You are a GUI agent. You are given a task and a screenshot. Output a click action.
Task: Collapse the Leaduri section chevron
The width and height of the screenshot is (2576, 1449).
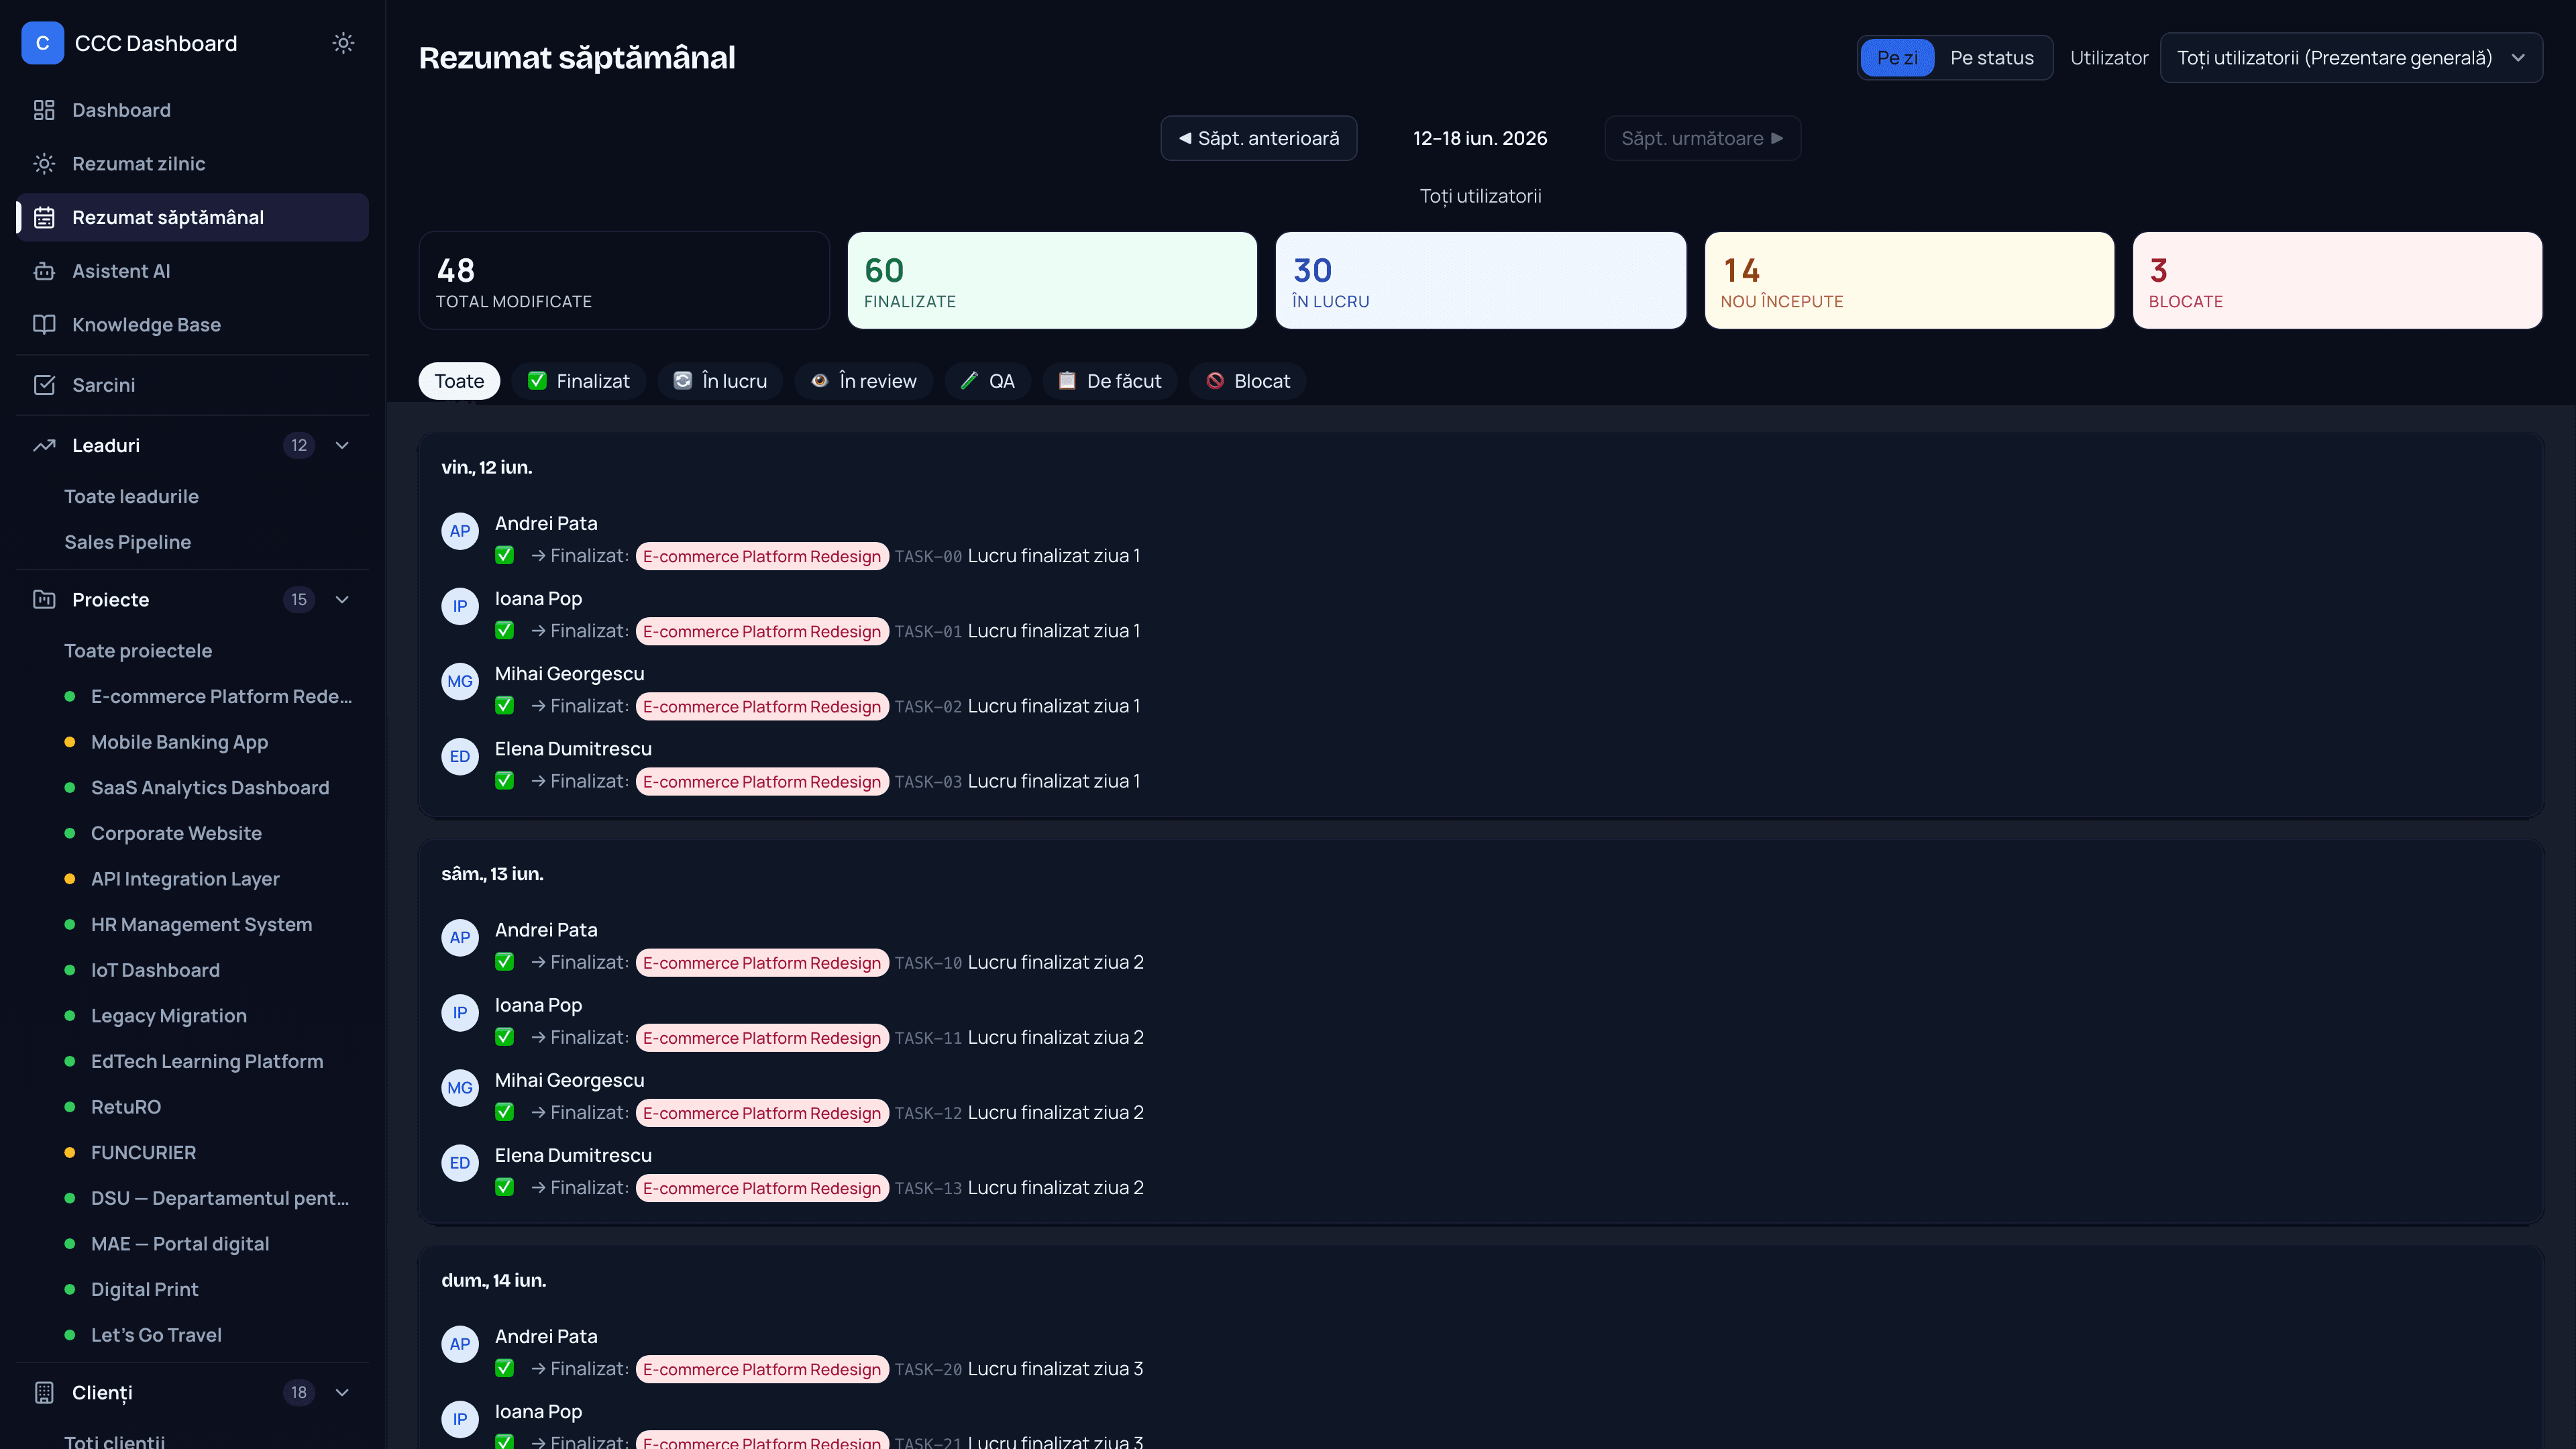342,446
